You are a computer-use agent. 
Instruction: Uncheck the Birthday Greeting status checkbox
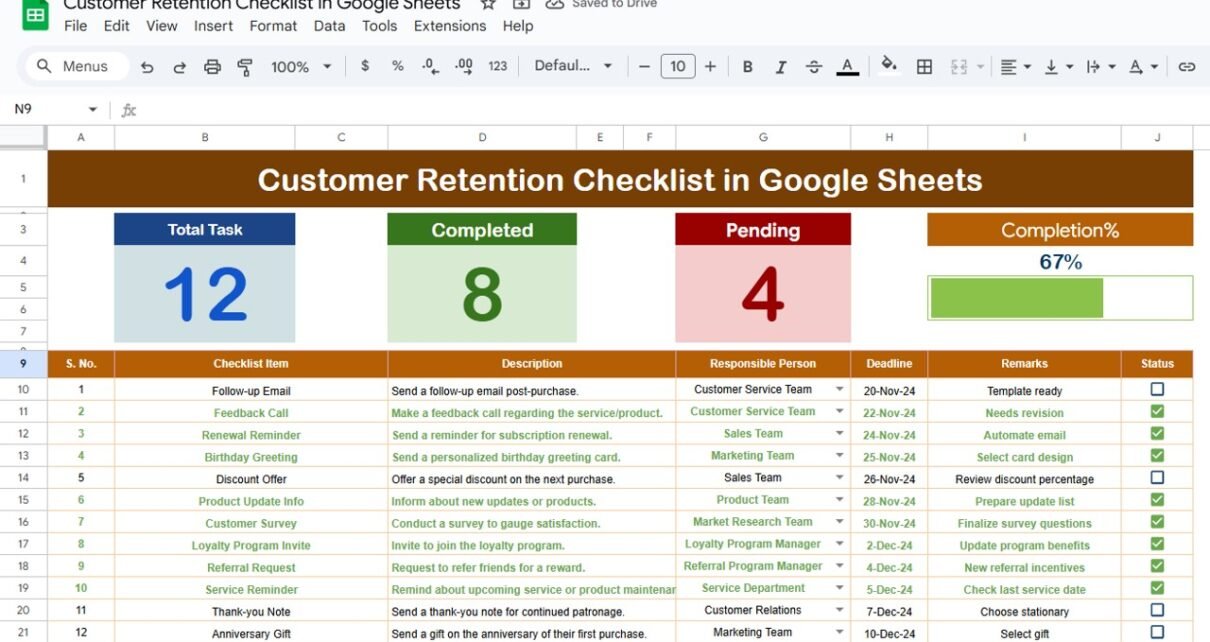[x=1157, y=455]
